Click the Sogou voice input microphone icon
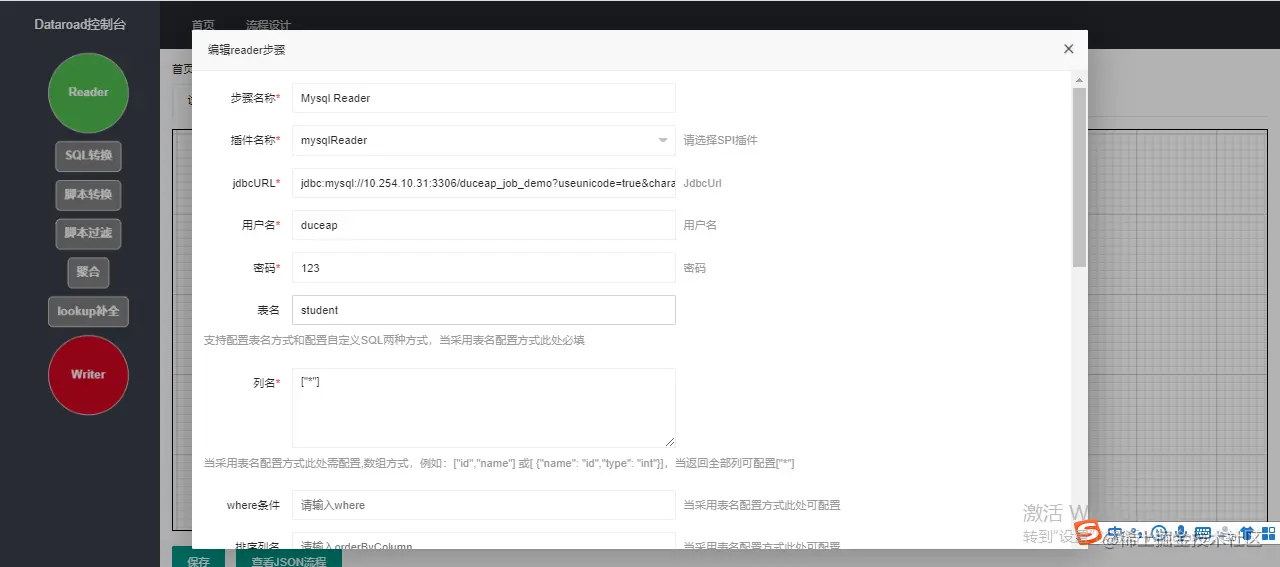 pos(1181,534)
